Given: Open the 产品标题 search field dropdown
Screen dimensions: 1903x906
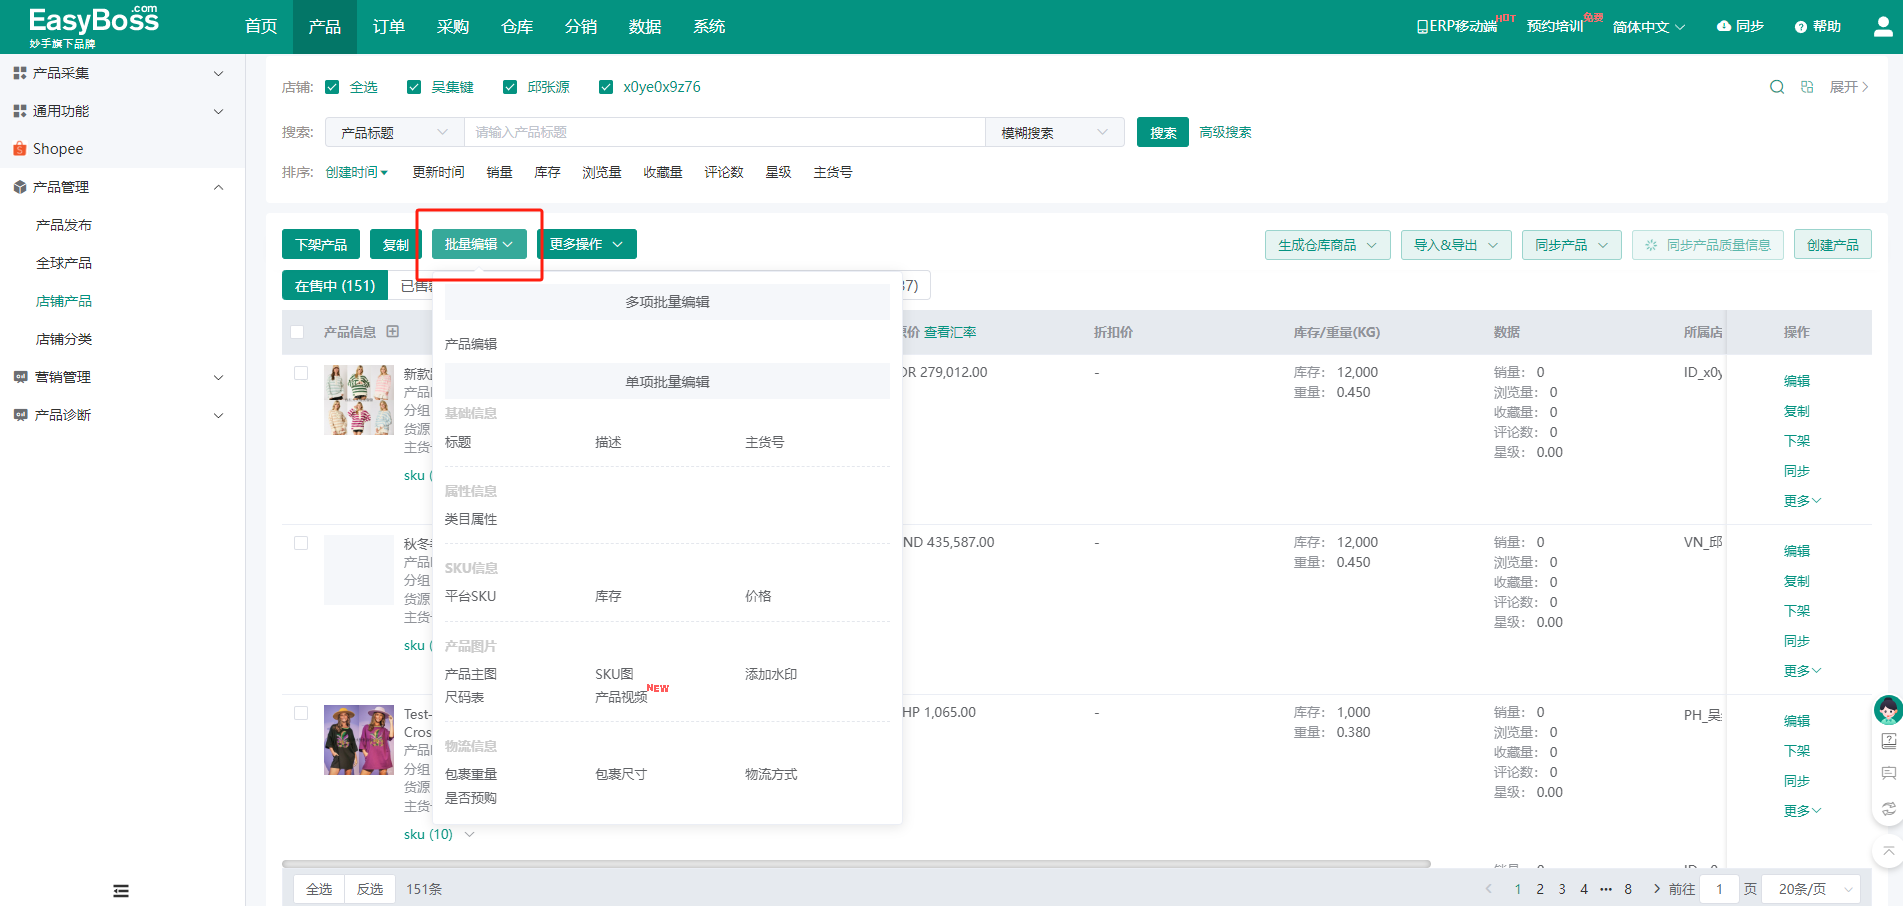Looking at the screenshot, I should point(394,132).
